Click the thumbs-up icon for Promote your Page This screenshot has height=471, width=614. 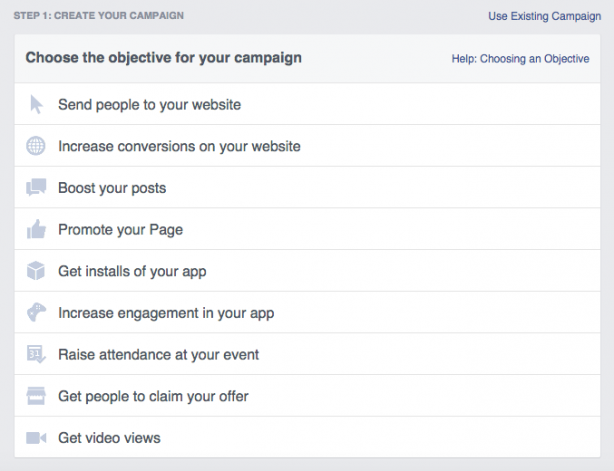pyautogui.click(x=36, y=229)
